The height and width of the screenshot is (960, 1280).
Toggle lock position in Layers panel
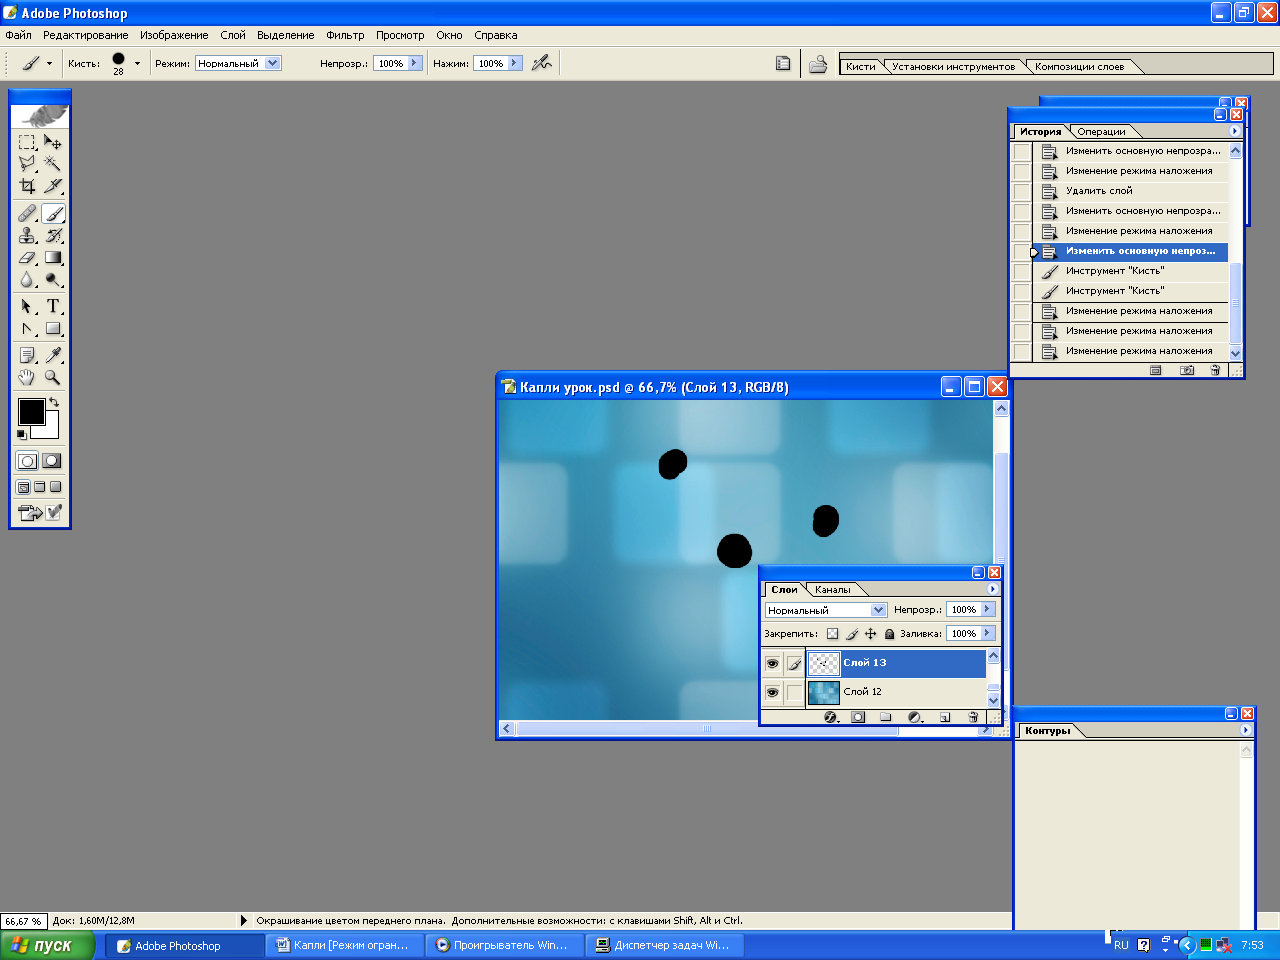pos(870,633)
